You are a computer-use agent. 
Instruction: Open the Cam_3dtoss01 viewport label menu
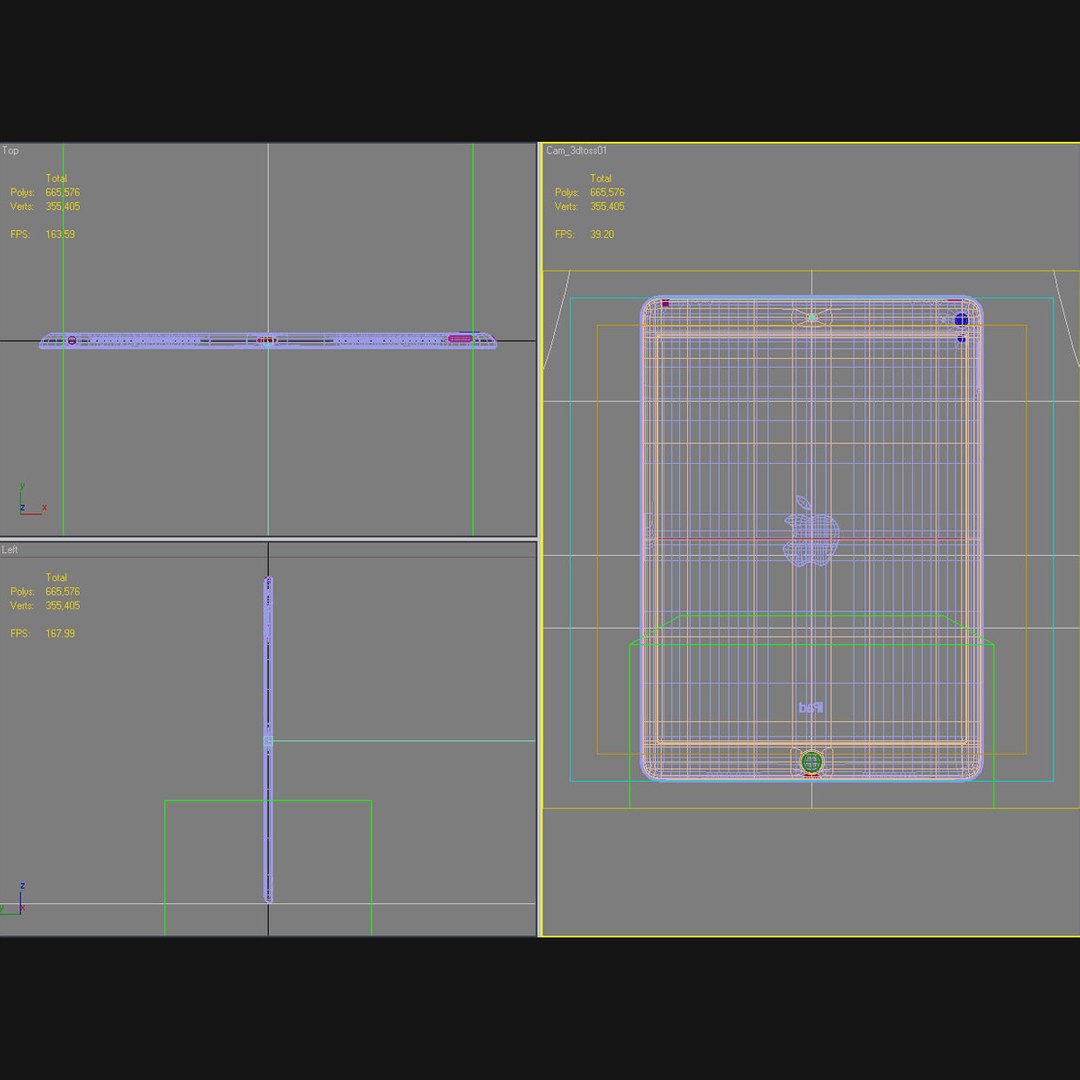click(x=576, y=150)
